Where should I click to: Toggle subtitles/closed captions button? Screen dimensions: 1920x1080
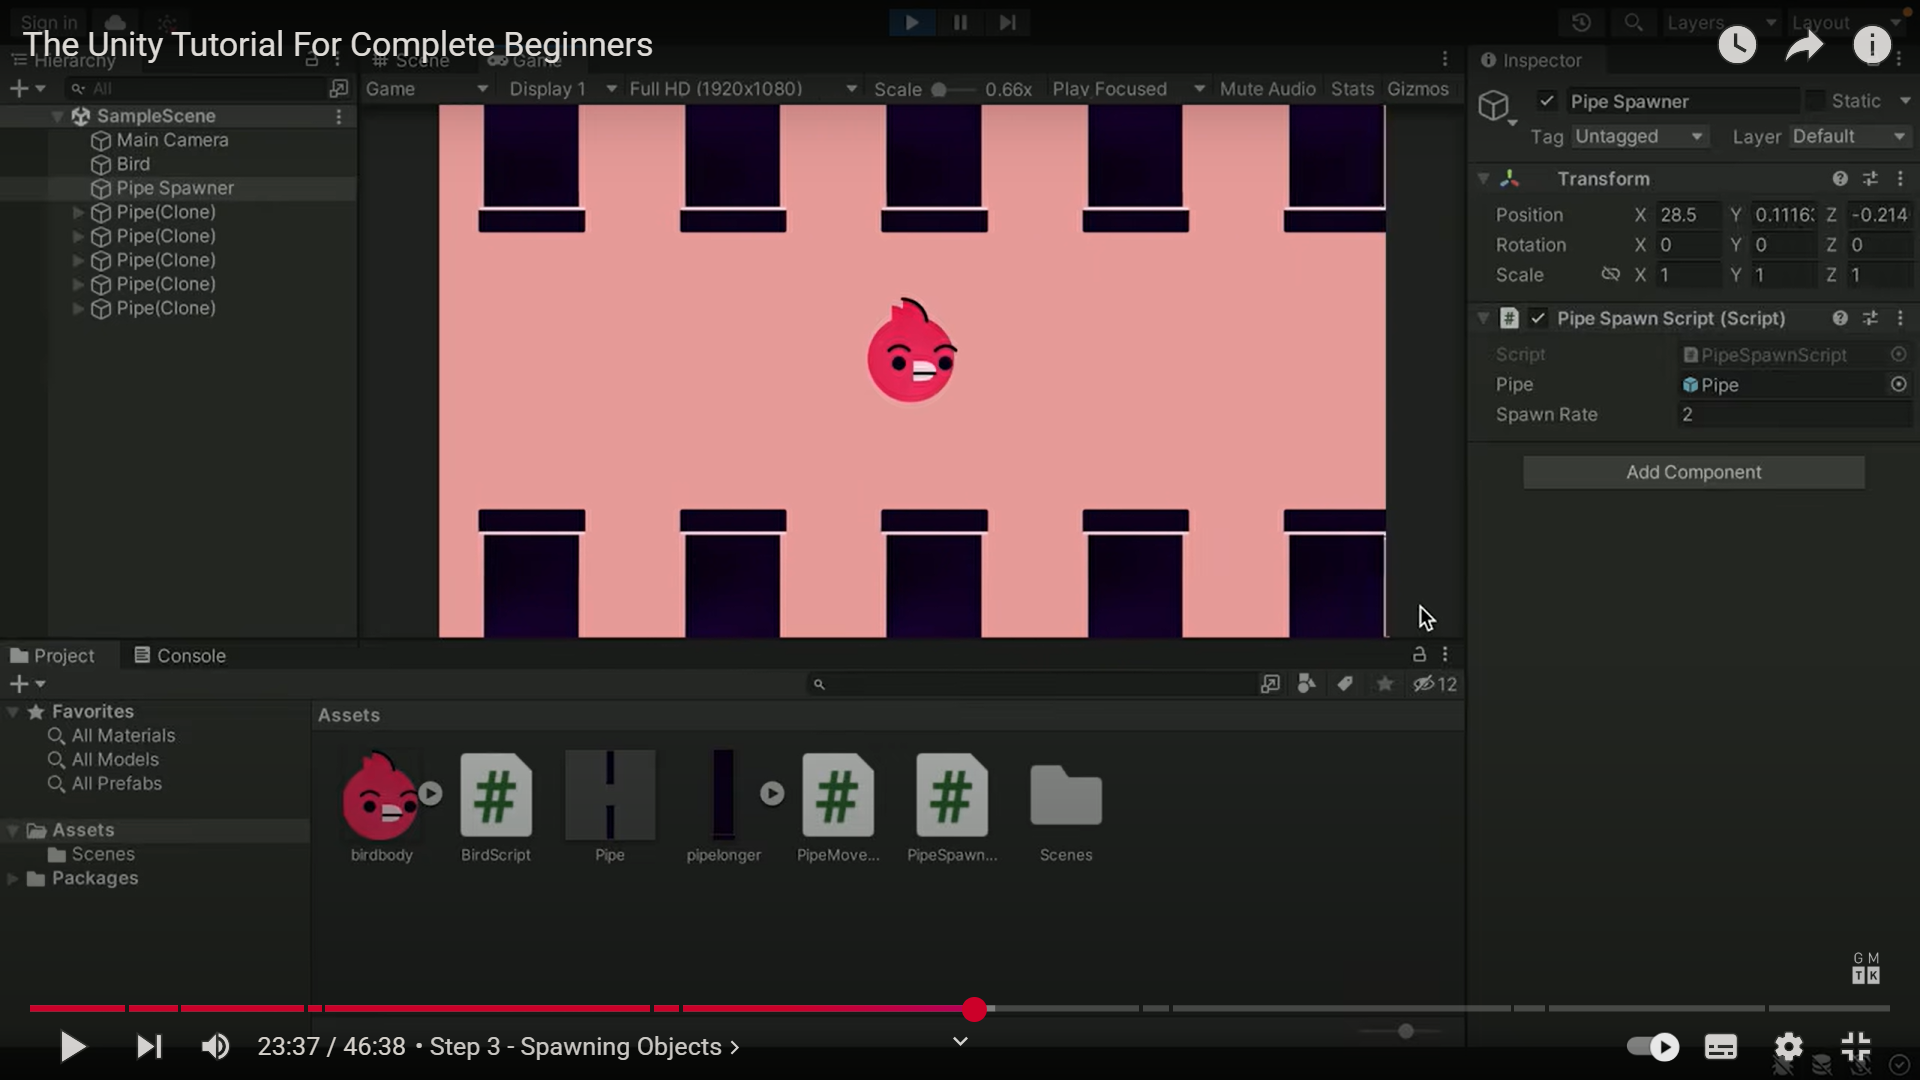coord(1721,1047)
